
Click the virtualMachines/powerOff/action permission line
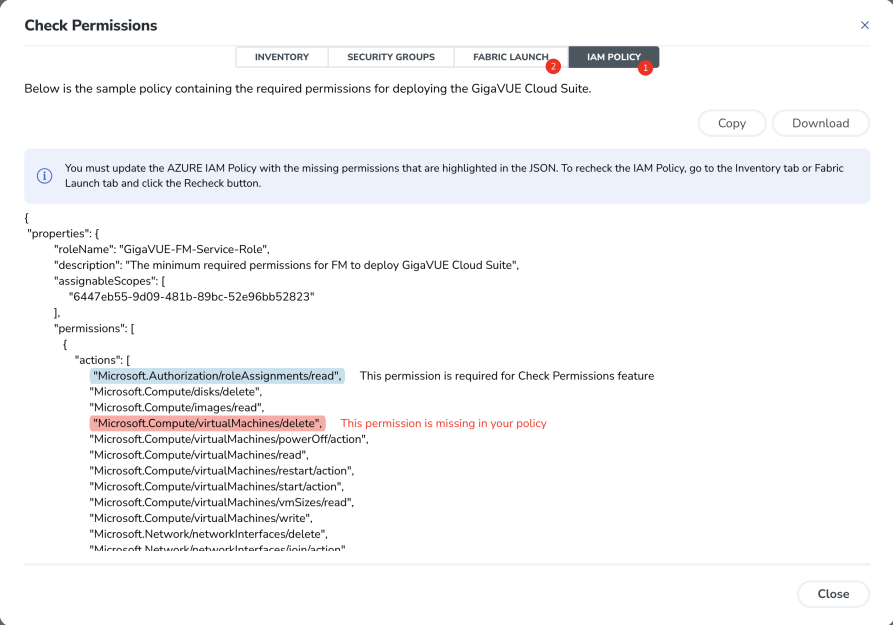[x=229, y=439]
